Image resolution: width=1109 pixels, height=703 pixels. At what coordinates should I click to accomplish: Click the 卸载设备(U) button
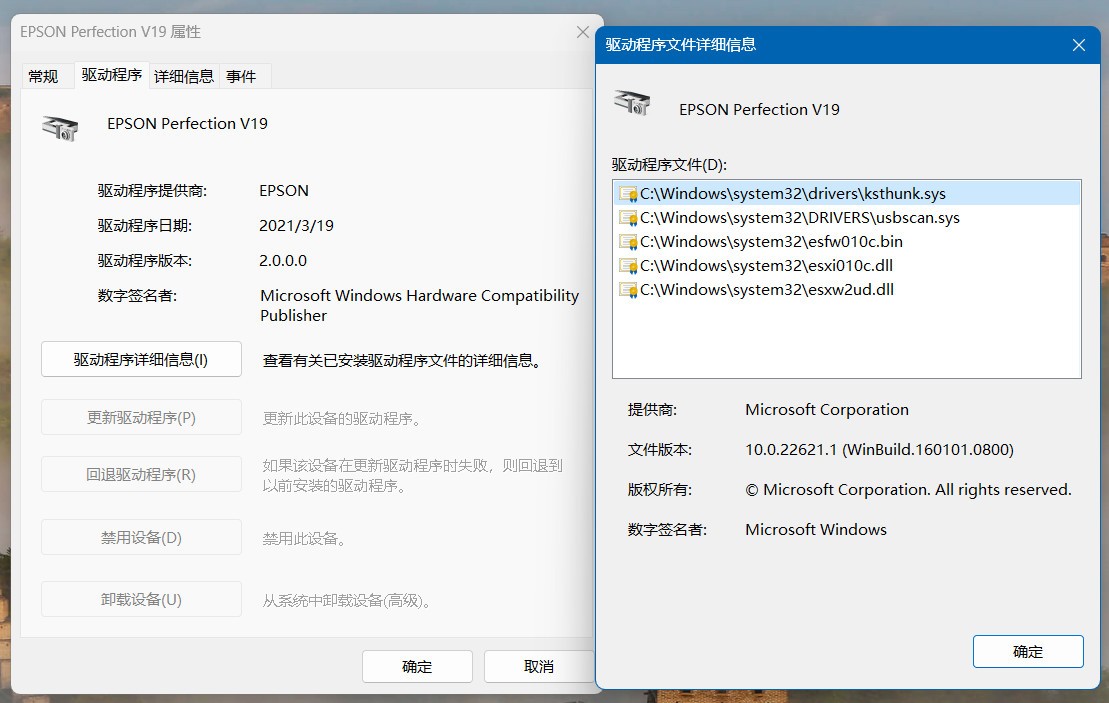pyautogui.click(x=141, y=600)
